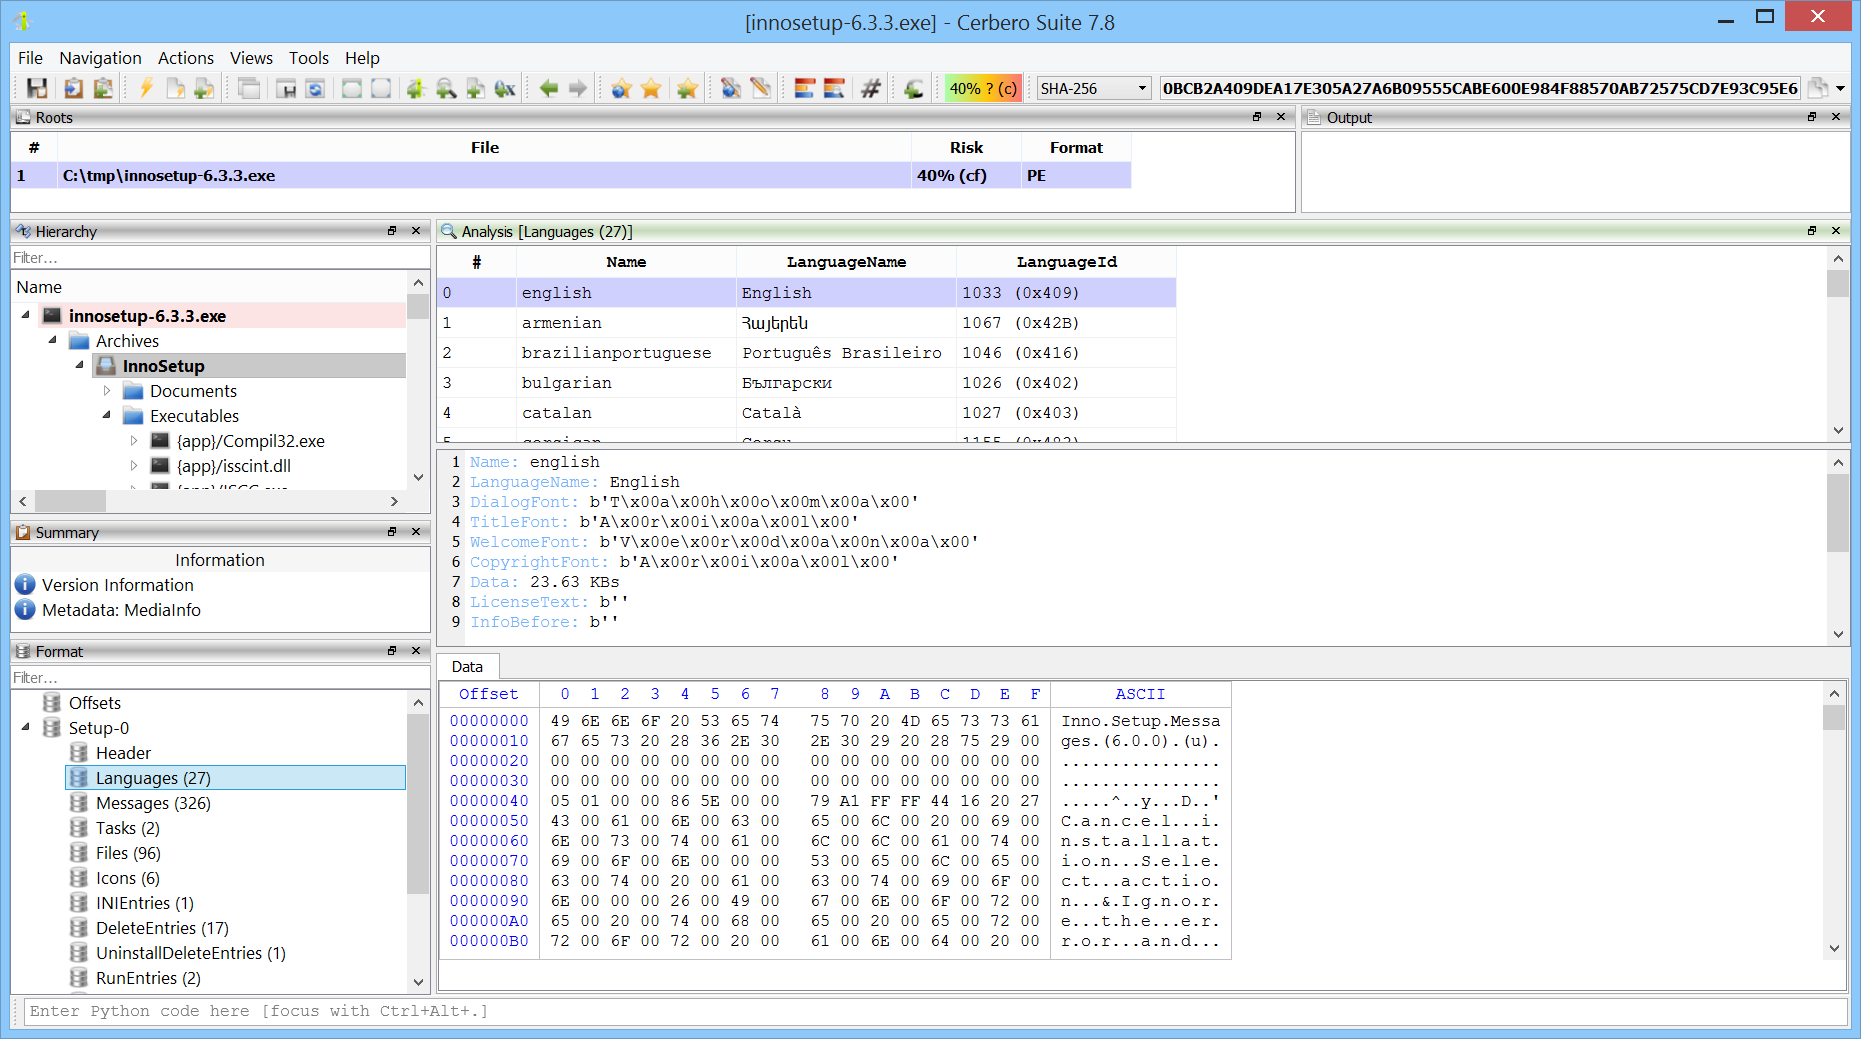Go back with the green left arrow

click(548, 88)
